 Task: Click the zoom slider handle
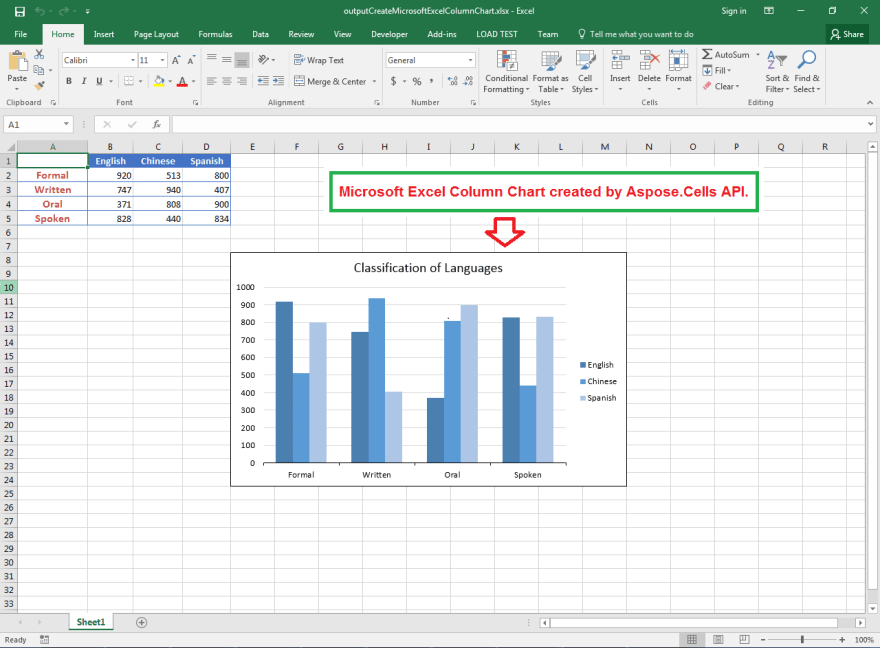pyautogui.click(x=802, y=640)
